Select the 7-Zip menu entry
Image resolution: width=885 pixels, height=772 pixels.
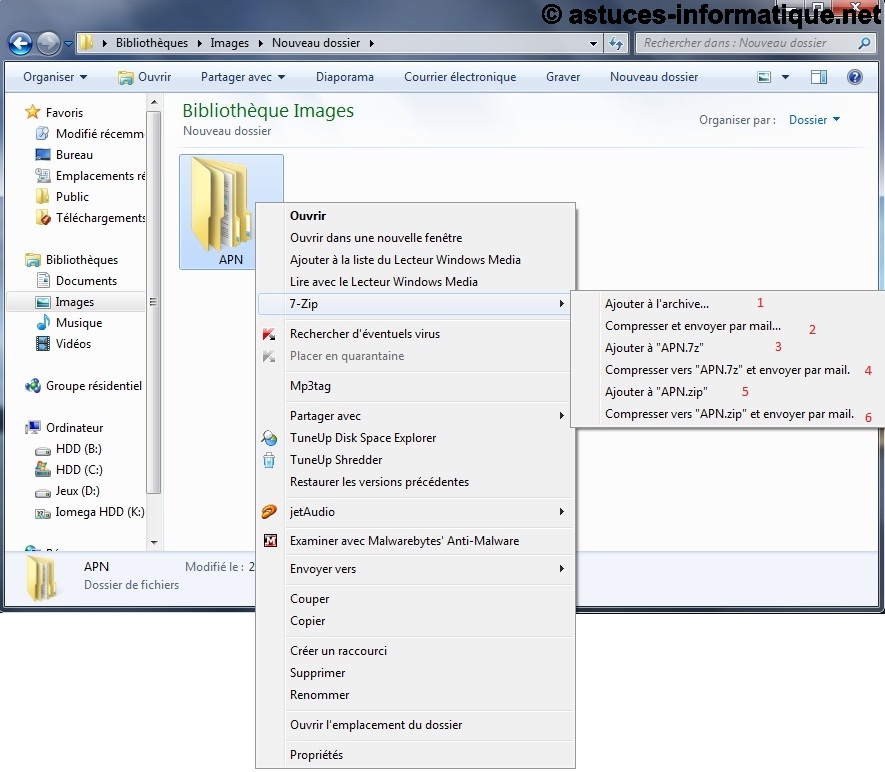[416, 304]
